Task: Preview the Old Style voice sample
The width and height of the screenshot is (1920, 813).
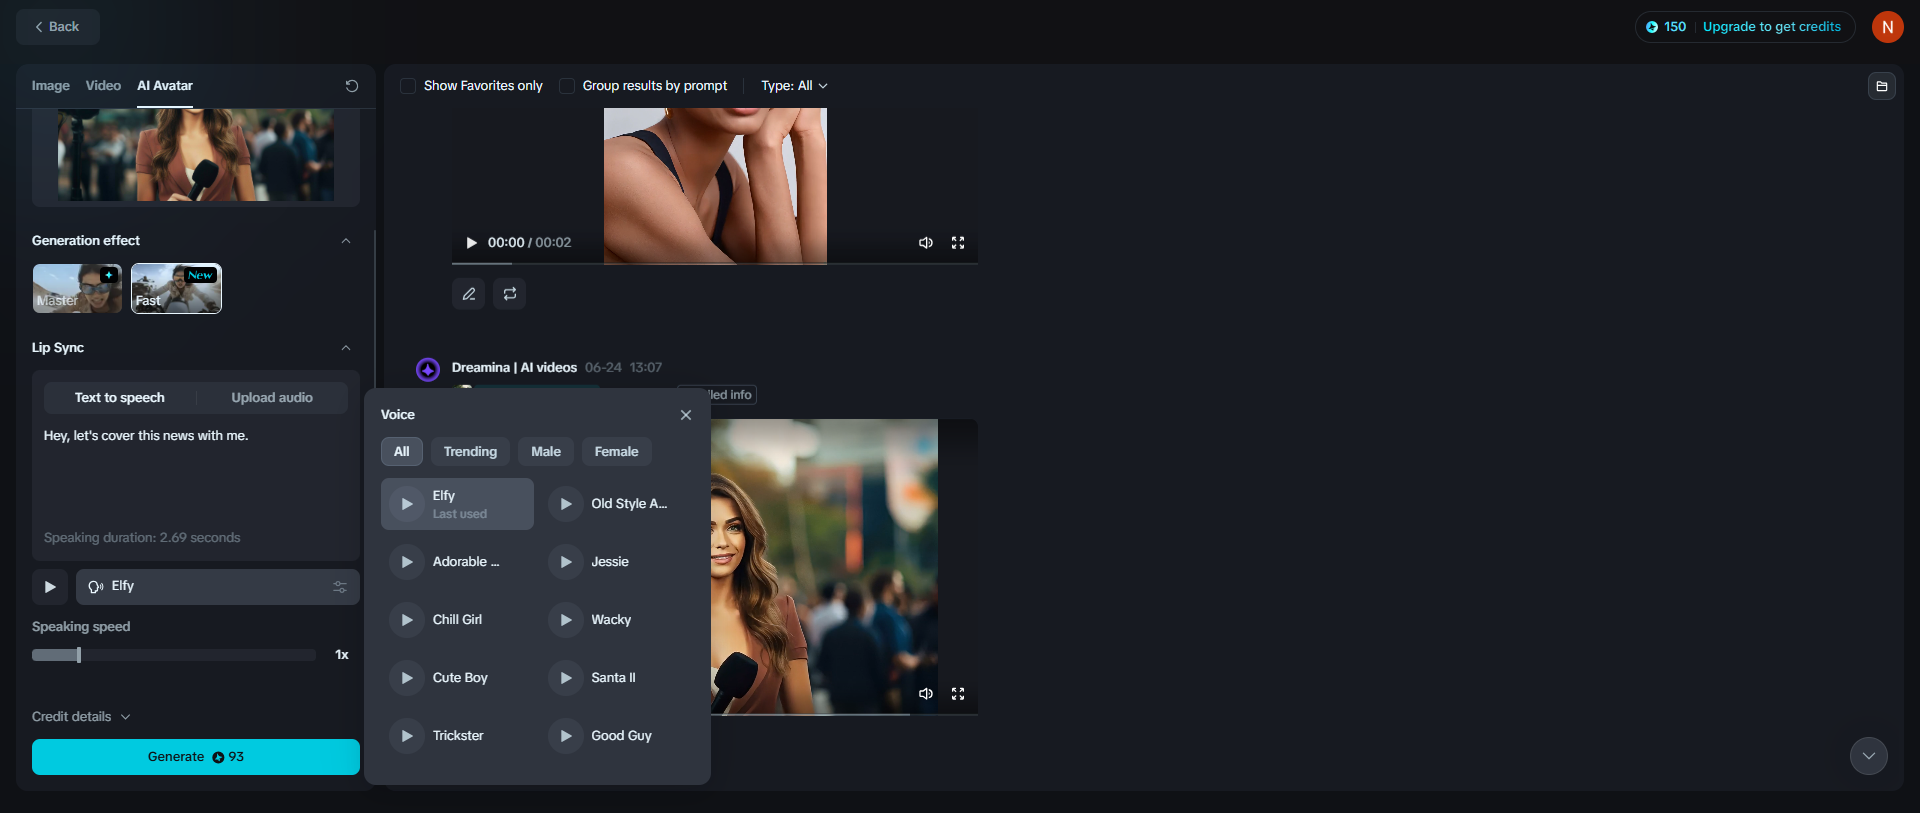Action: point(566,504)
